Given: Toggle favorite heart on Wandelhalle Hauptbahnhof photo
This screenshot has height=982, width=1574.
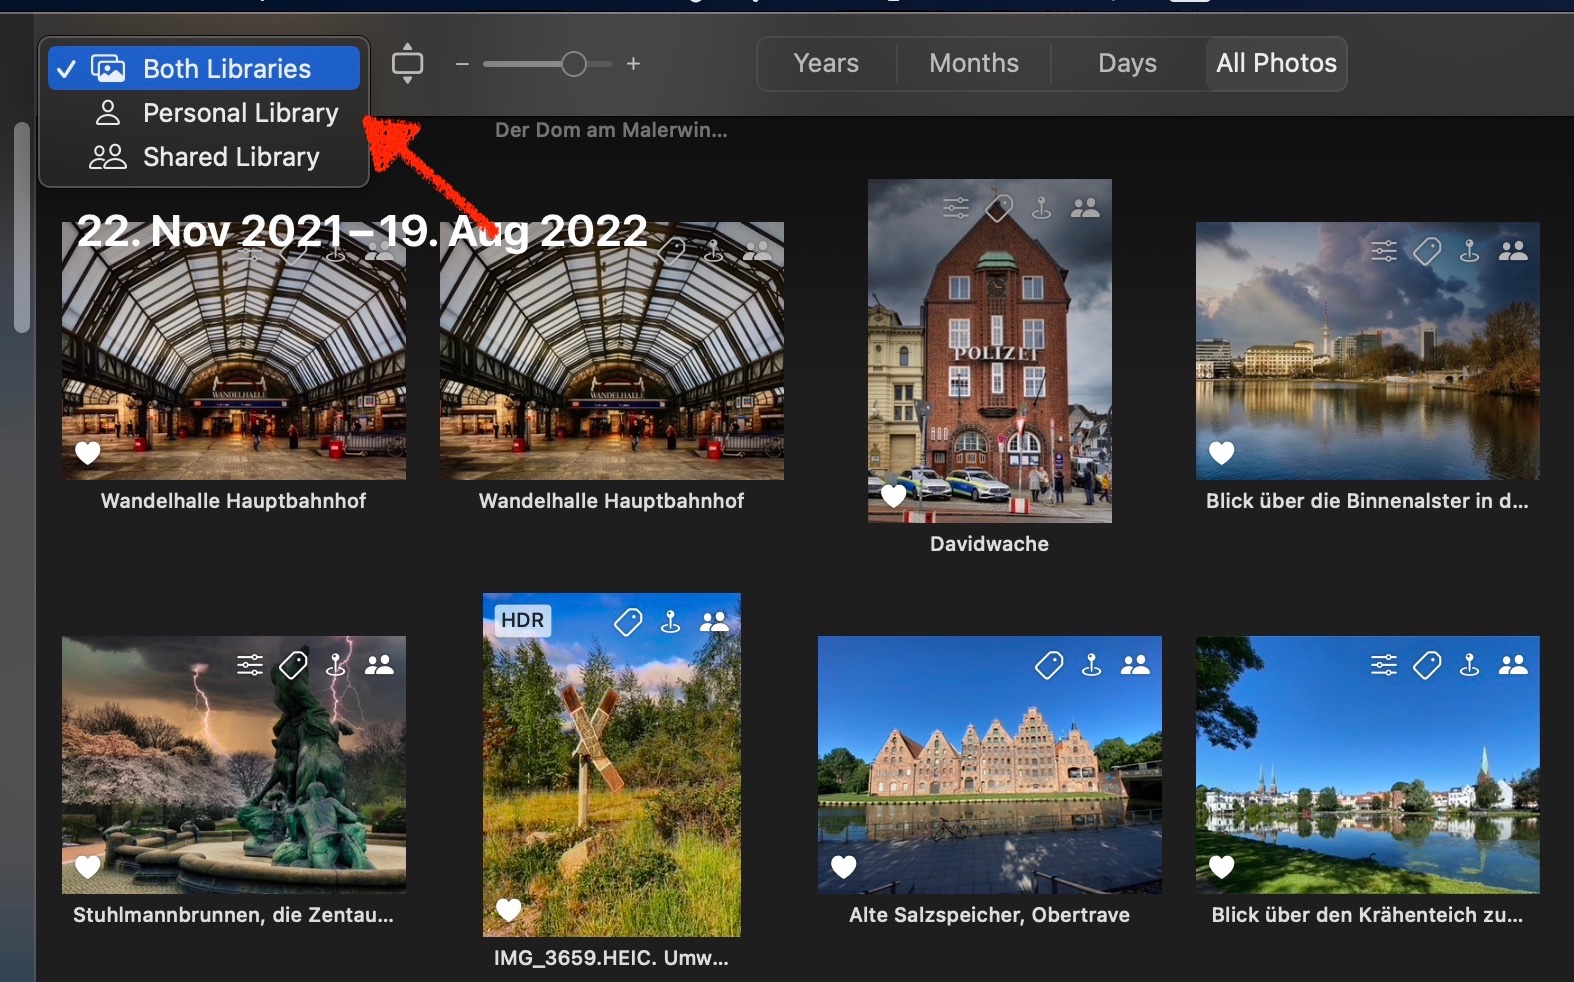Looking at the screenshot, I should tap(88, 453).
